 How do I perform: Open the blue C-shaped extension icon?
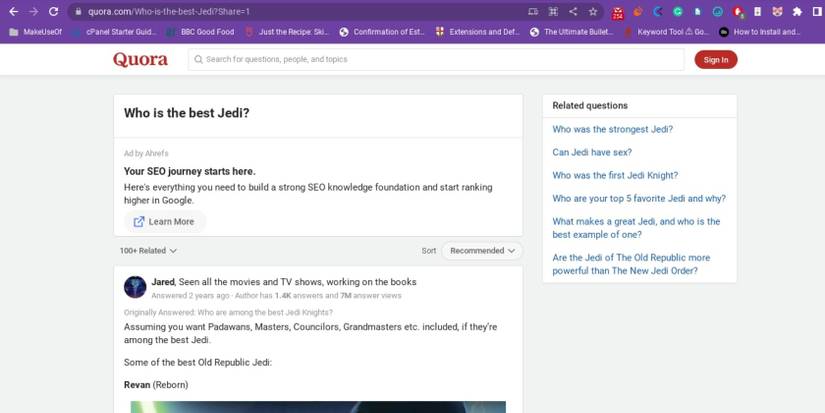click(658, 11)
